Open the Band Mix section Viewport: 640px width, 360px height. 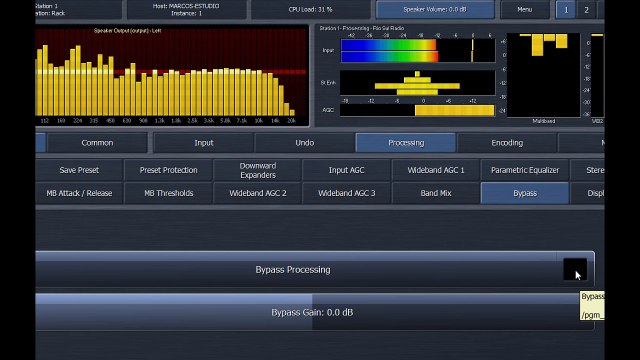tap(436, 193)
